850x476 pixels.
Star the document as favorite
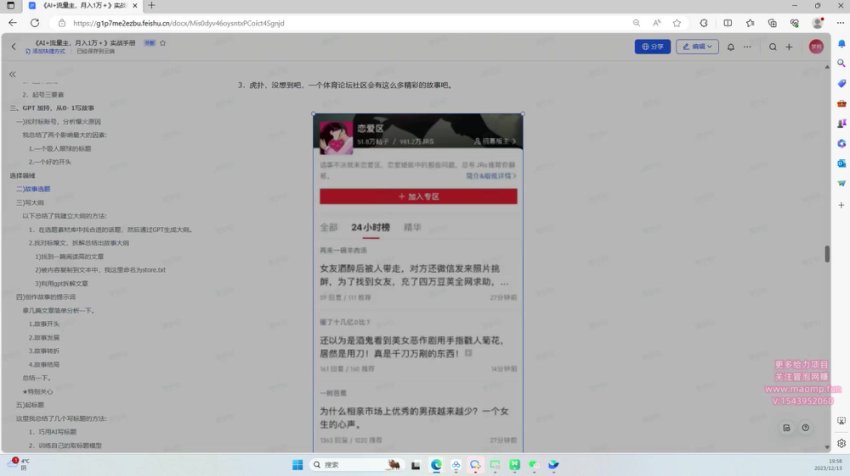click(163, 43)
